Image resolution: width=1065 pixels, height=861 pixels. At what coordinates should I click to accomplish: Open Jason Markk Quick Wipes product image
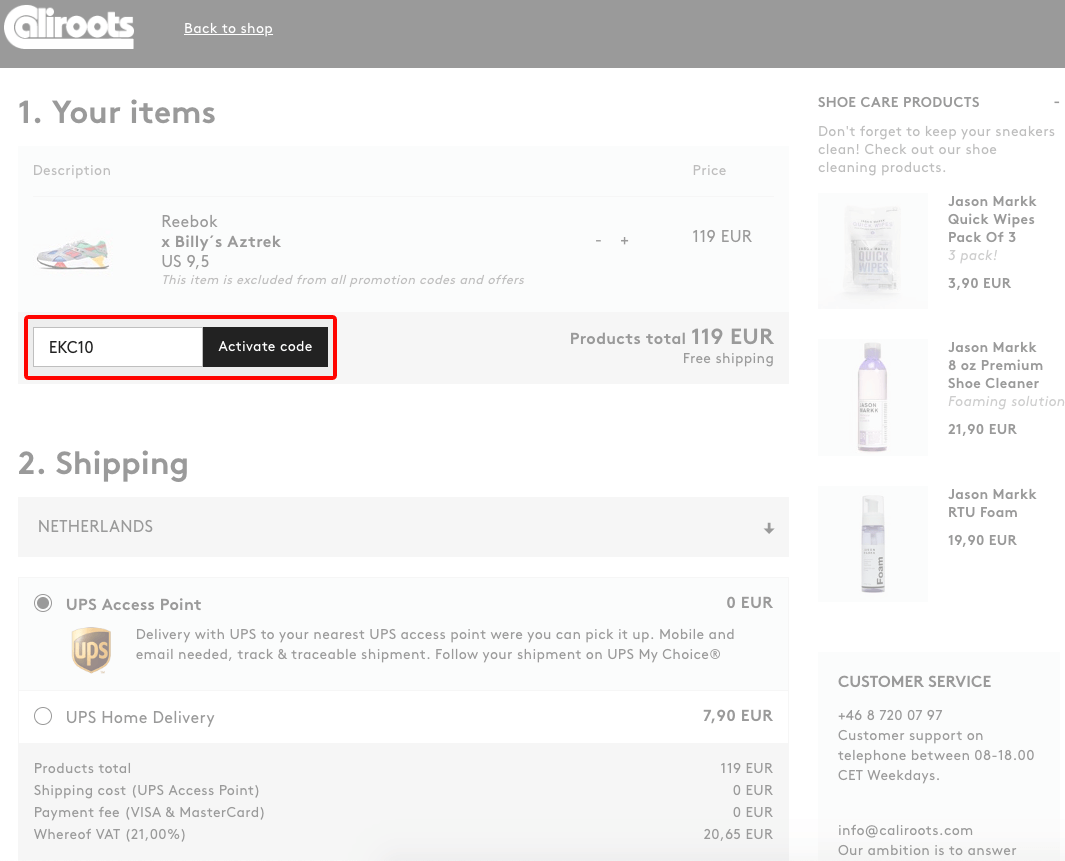point(873,251)
